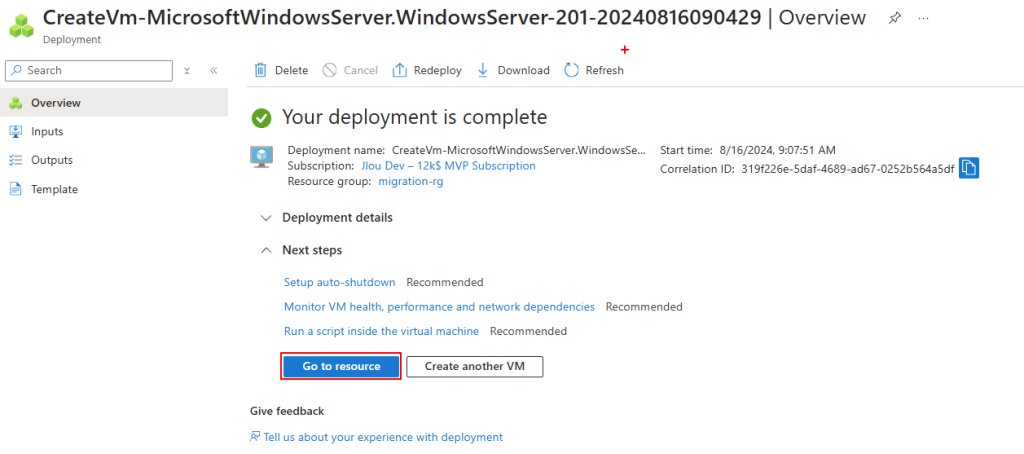Click the Delete trash can icon
This screenshot has height=454, width=1024.
(x=261, y=70)
